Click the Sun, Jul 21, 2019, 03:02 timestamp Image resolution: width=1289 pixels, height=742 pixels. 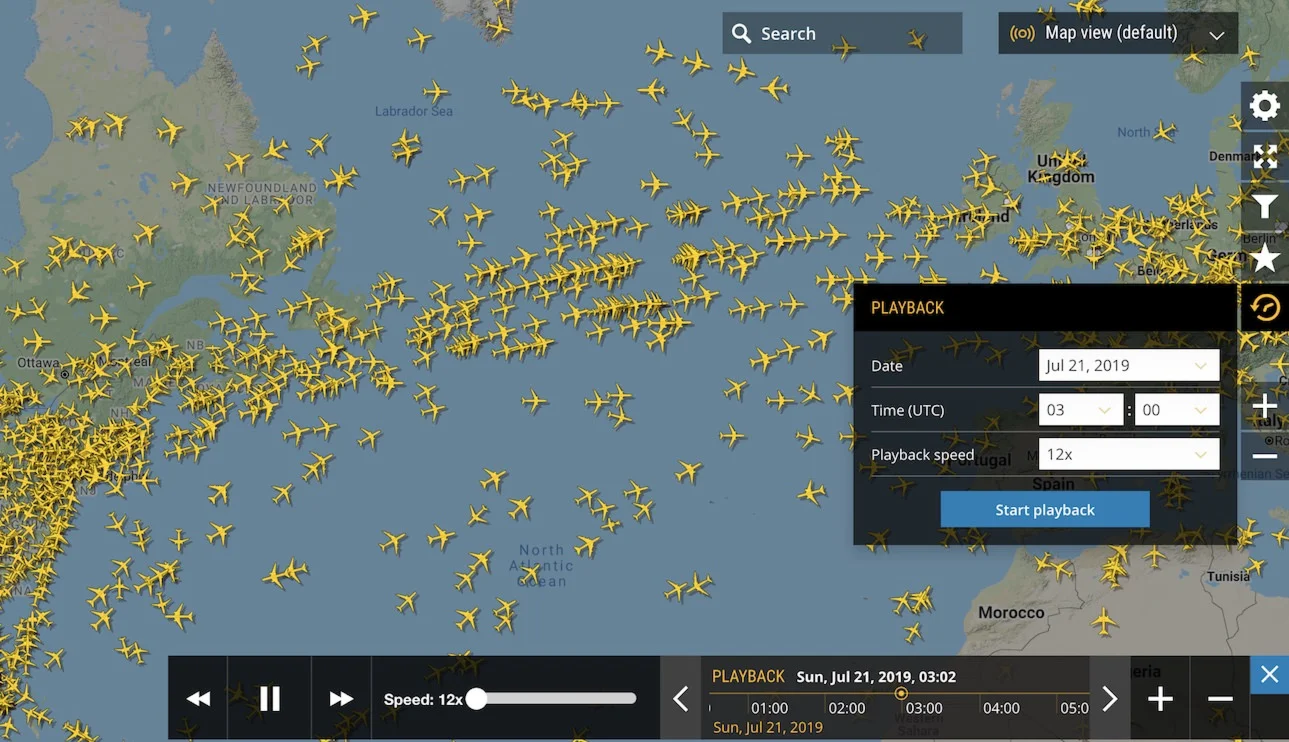(x=876, y=677)
